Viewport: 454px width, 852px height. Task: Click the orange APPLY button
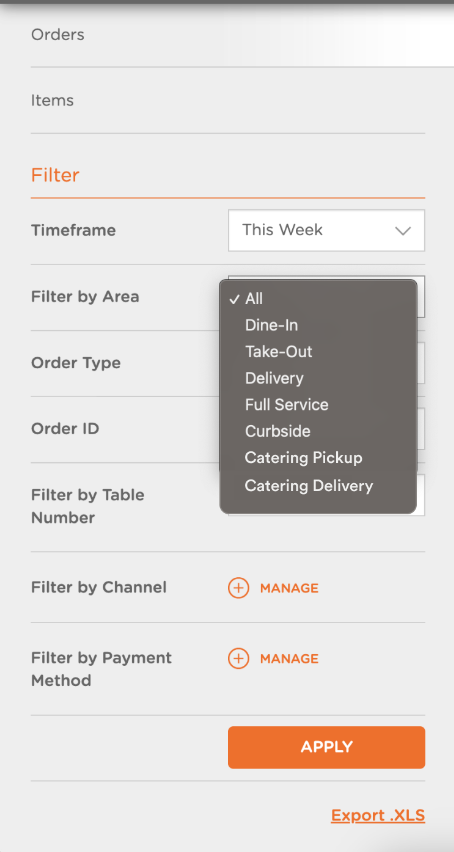click(326, 747)
